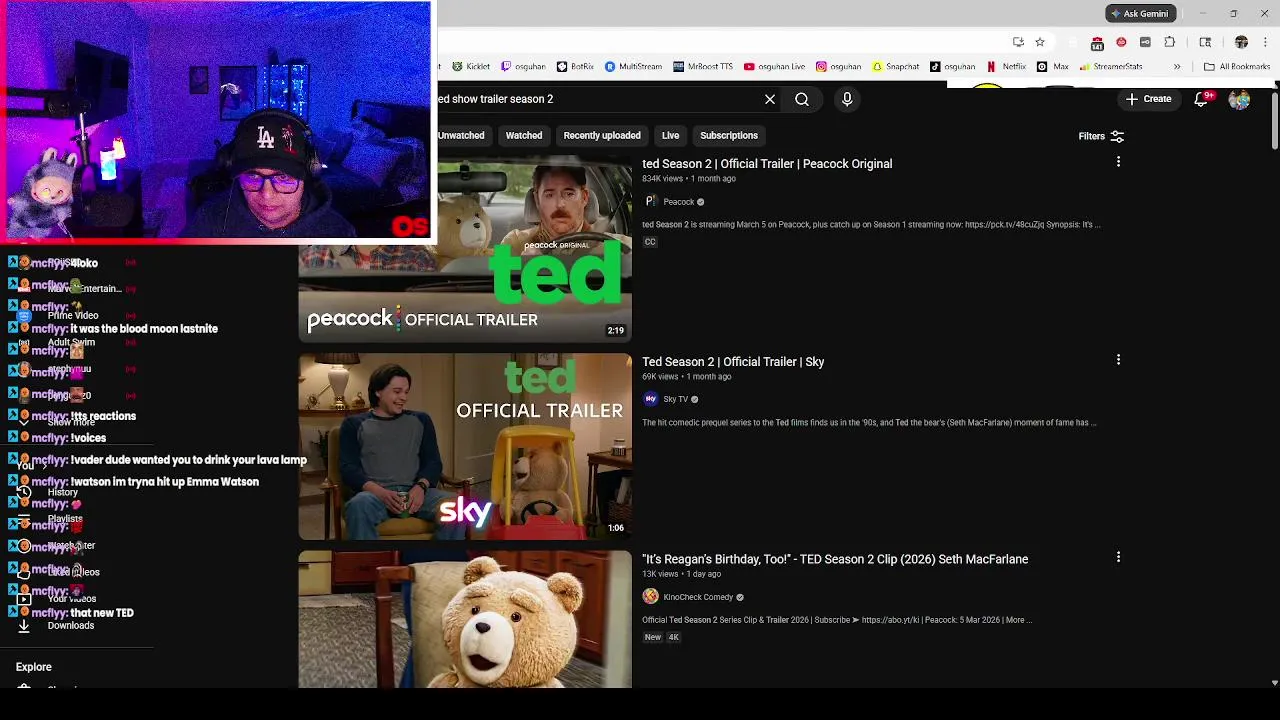Open more options for the Peacock trailer result
The height and width of the screenshot is (720, 1280).
pyautogui.click(x=1118, y=162)
